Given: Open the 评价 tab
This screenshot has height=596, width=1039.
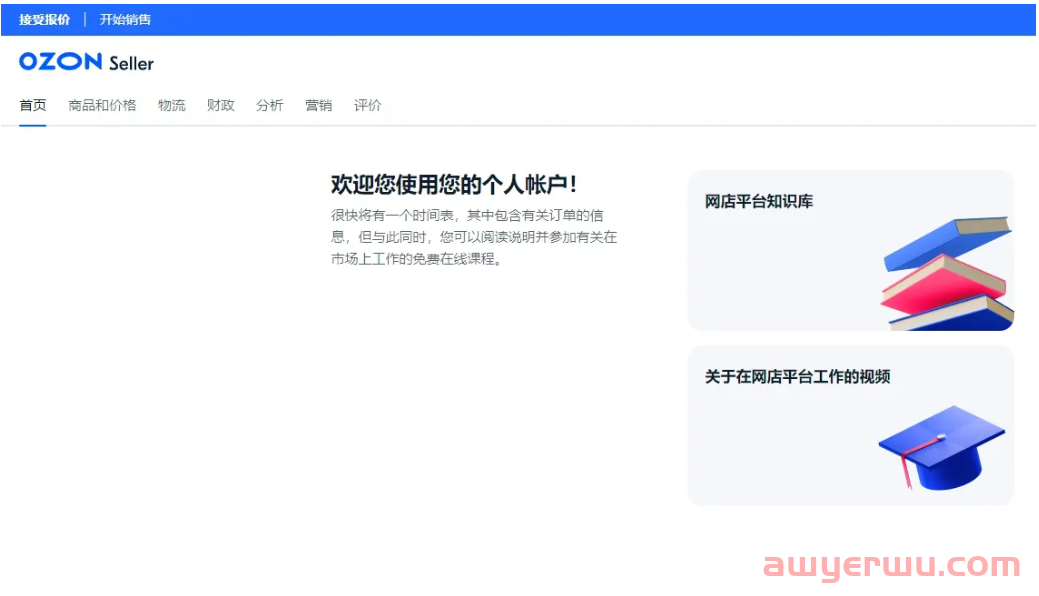Looking at the screenshot, I should (x=367, y=105).
